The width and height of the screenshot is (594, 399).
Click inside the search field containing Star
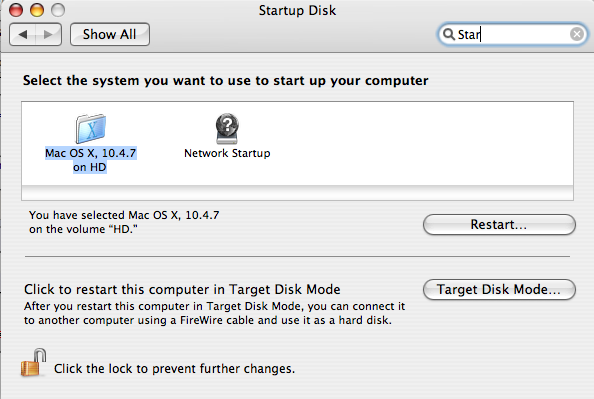(513, 34)
